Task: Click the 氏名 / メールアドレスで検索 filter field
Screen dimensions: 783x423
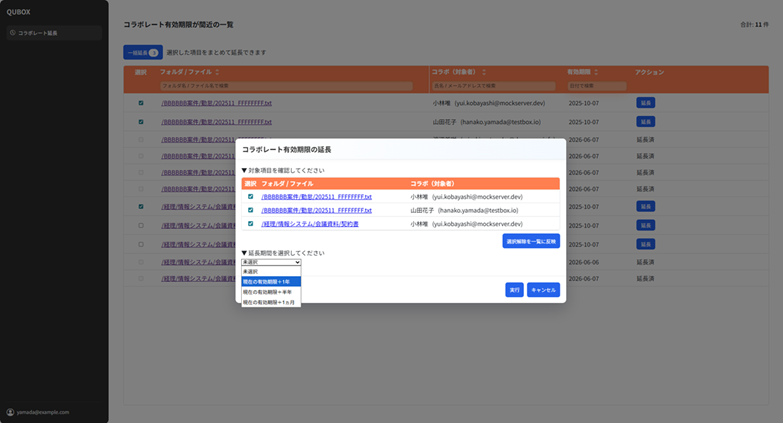Action: 493,86
